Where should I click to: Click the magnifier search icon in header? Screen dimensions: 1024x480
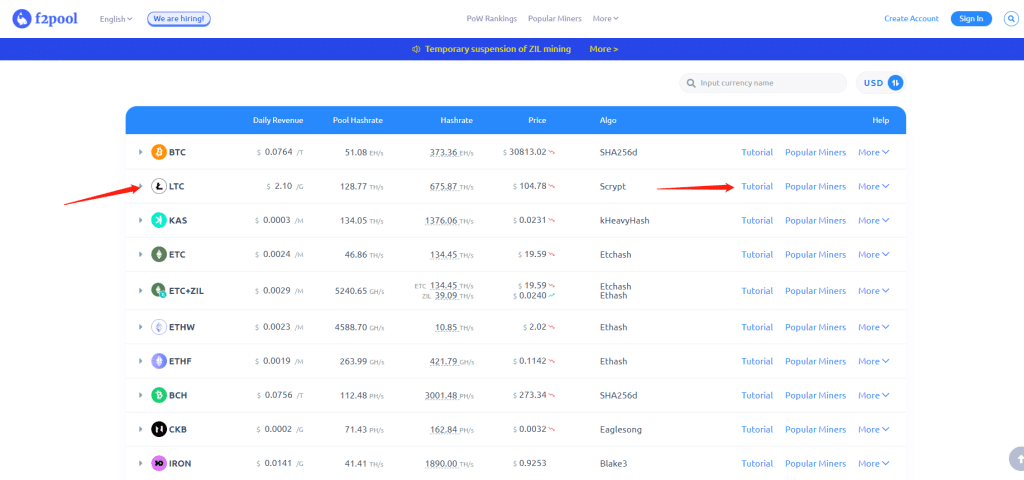coord(1010,18)
